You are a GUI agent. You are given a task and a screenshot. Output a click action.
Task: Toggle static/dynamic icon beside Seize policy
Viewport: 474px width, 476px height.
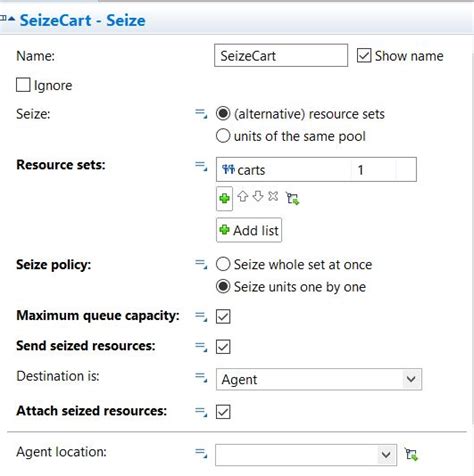point(201,264)
